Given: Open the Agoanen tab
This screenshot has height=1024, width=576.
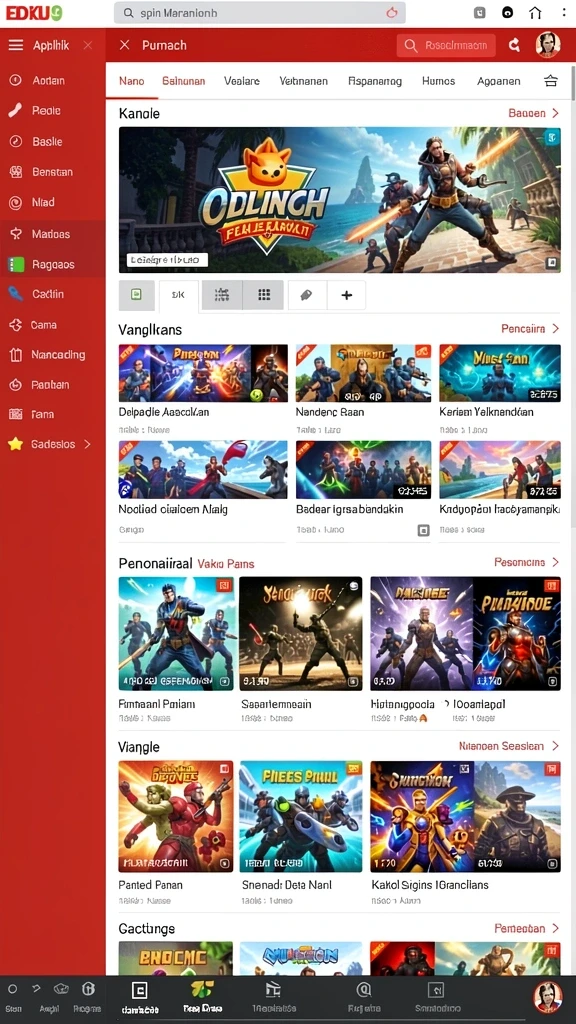Looking at the screenshot, I should pyautogui.click(x=499, y=81).
